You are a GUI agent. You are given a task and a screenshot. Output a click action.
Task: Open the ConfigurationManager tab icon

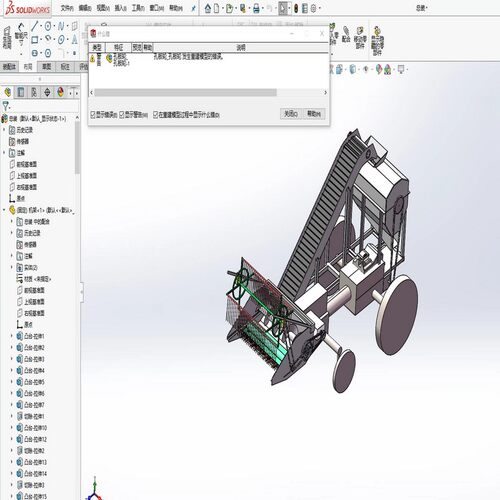34,92
